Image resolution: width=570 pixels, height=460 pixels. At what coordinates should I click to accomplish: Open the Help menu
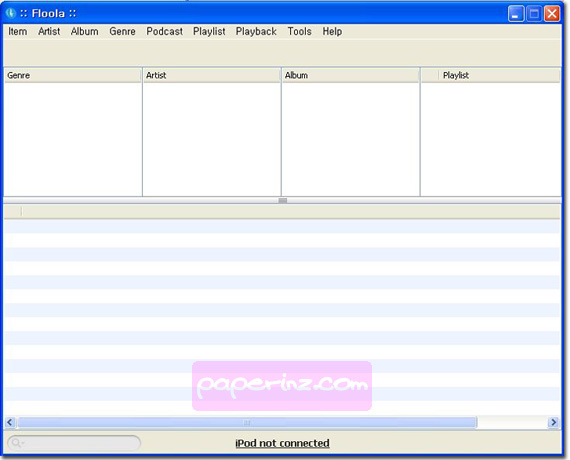(332, 32)
